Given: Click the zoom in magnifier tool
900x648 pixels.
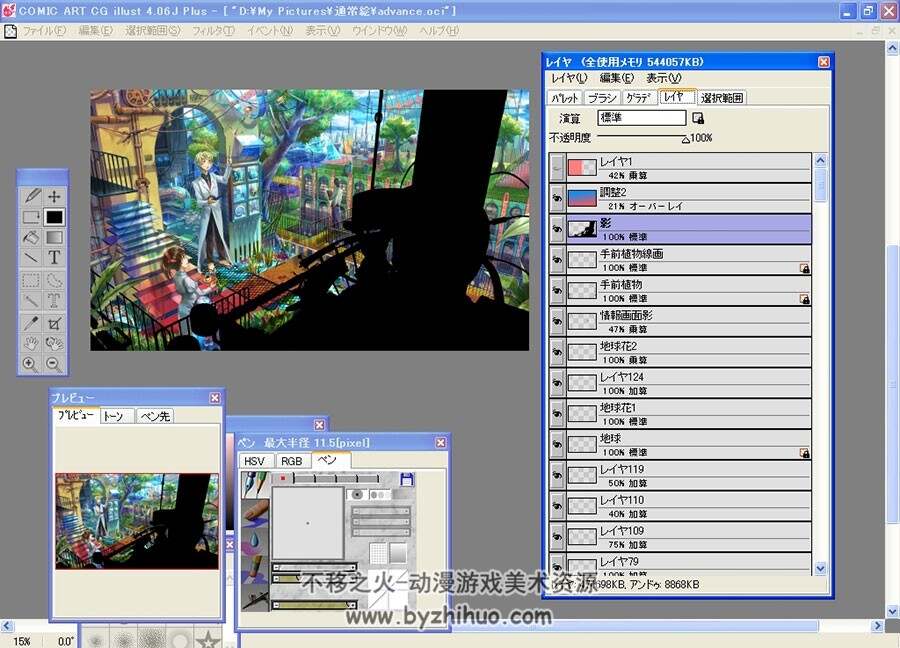Looking at the screenshot, I should pos(30,364).
